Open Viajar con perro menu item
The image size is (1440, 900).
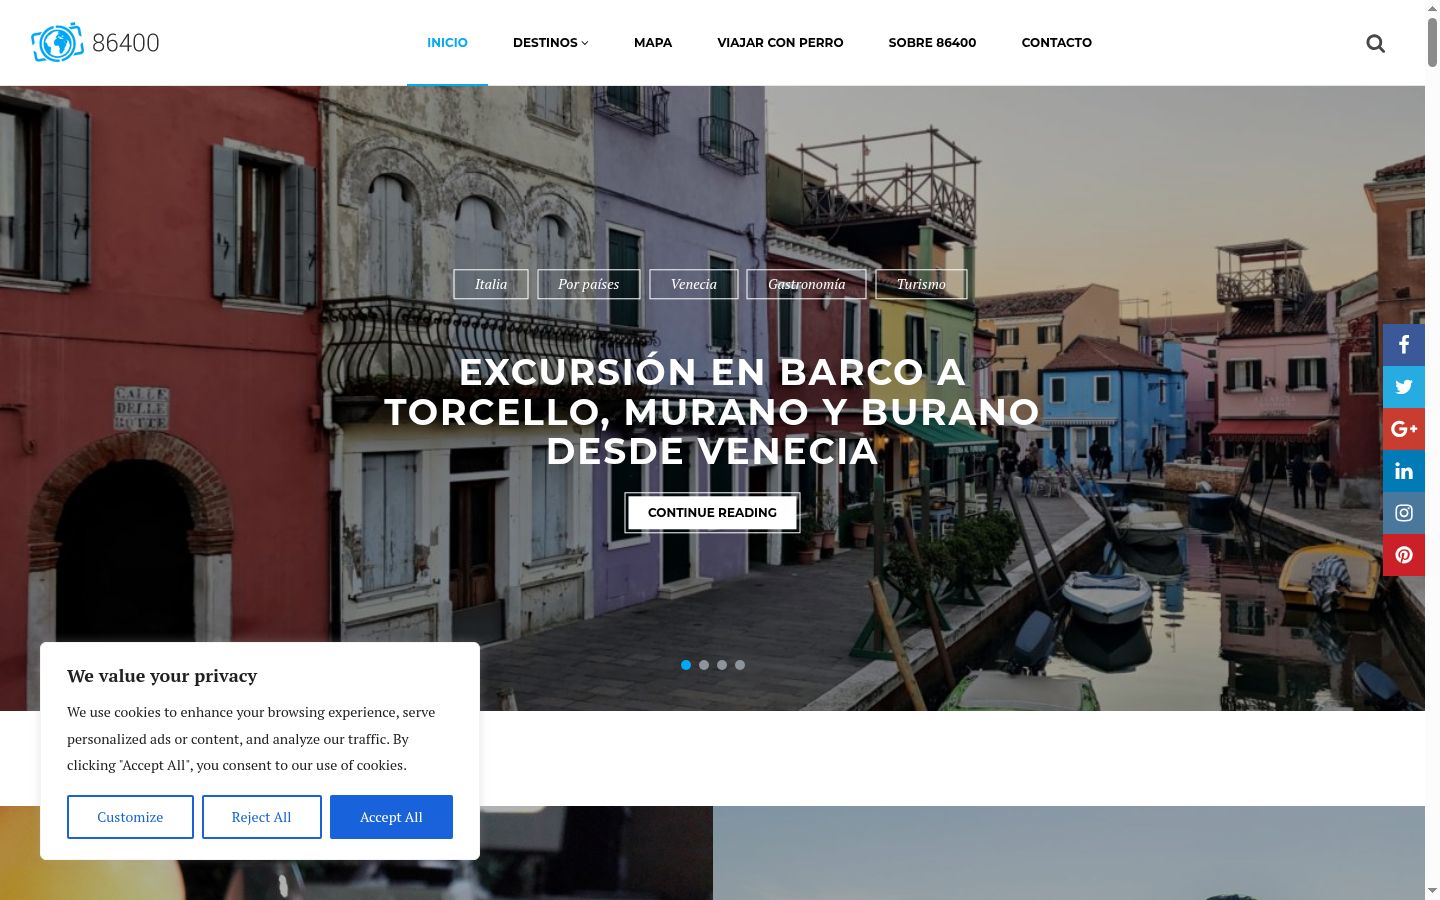780,42
